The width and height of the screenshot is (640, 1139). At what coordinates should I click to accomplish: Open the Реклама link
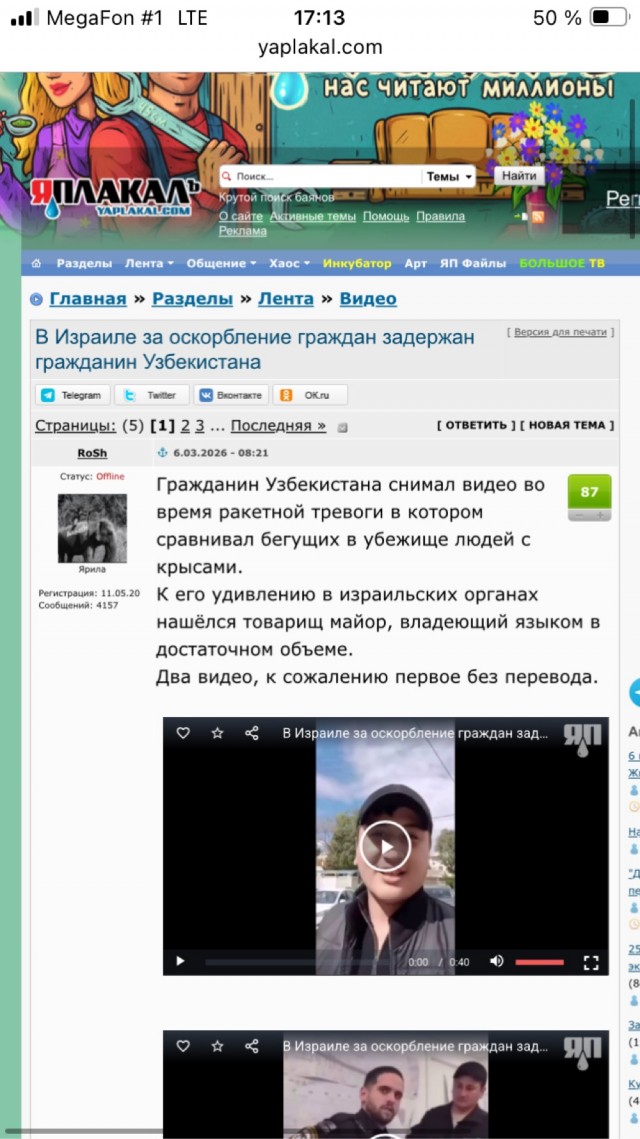tap(243, 231)
